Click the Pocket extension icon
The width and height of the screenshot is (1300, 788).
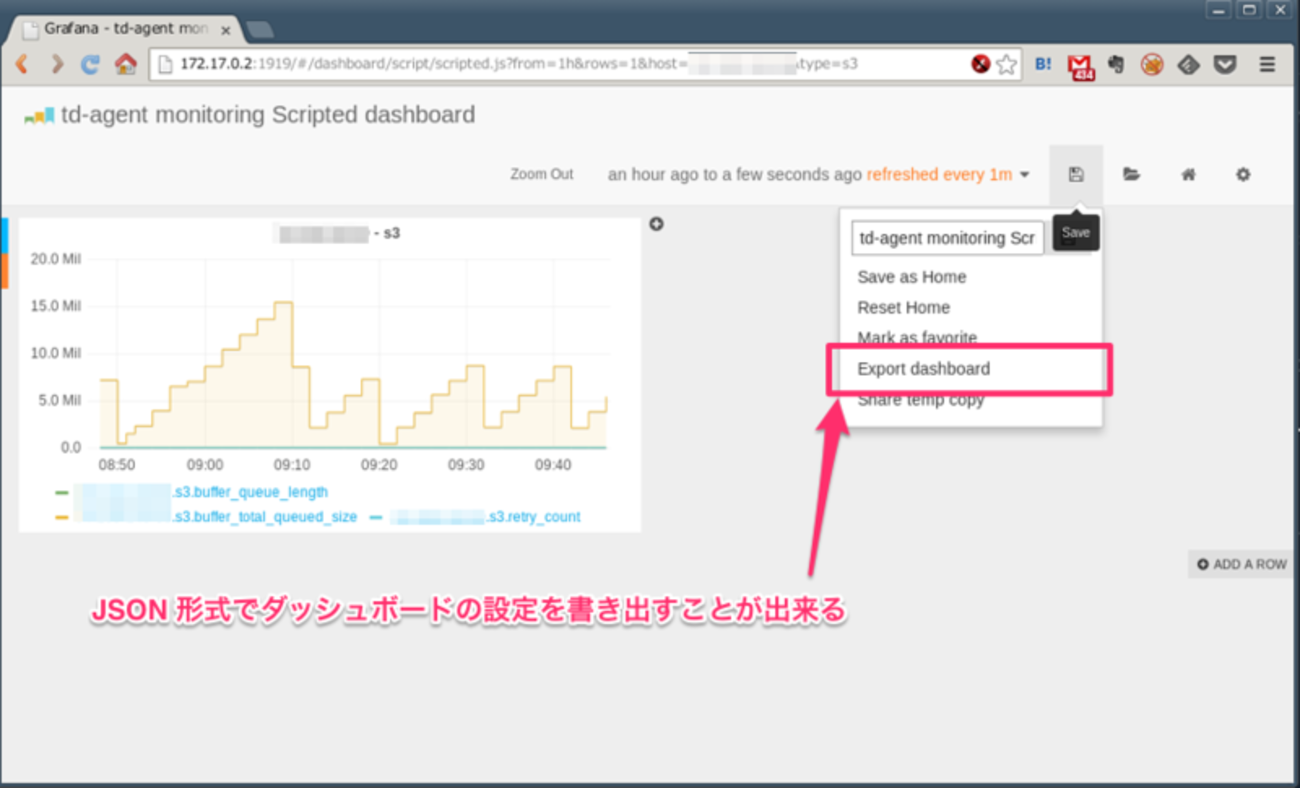(1225, 65)
